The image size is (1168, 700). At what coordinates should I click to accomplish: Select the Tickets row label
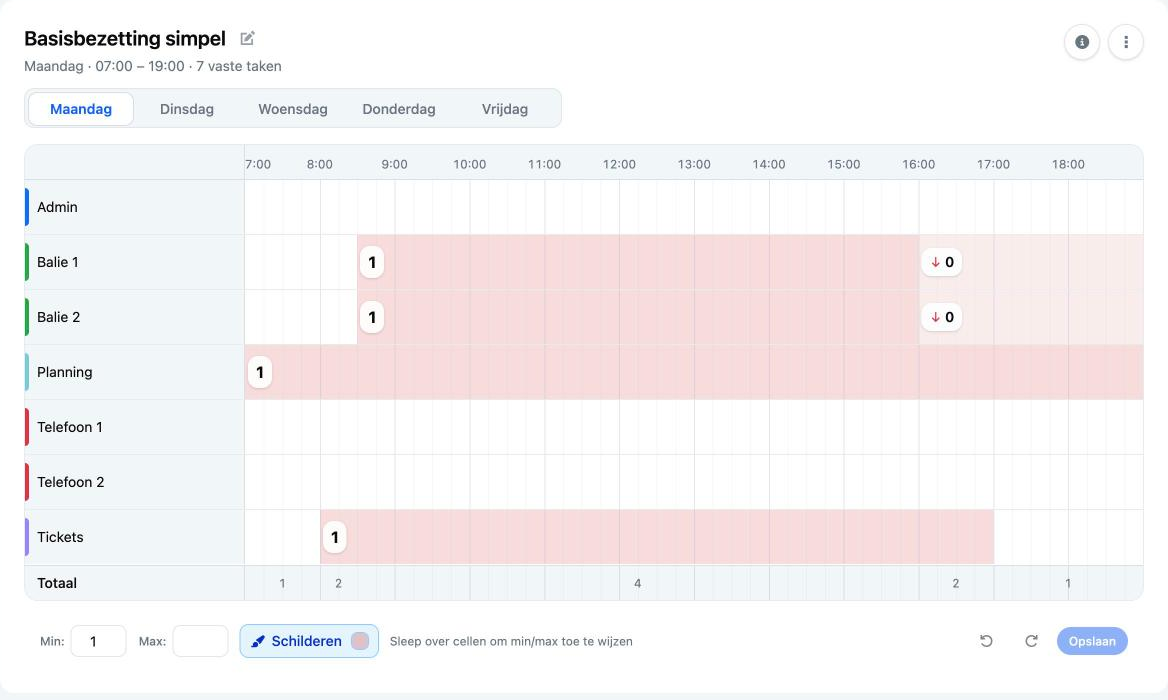click(60, 538)
